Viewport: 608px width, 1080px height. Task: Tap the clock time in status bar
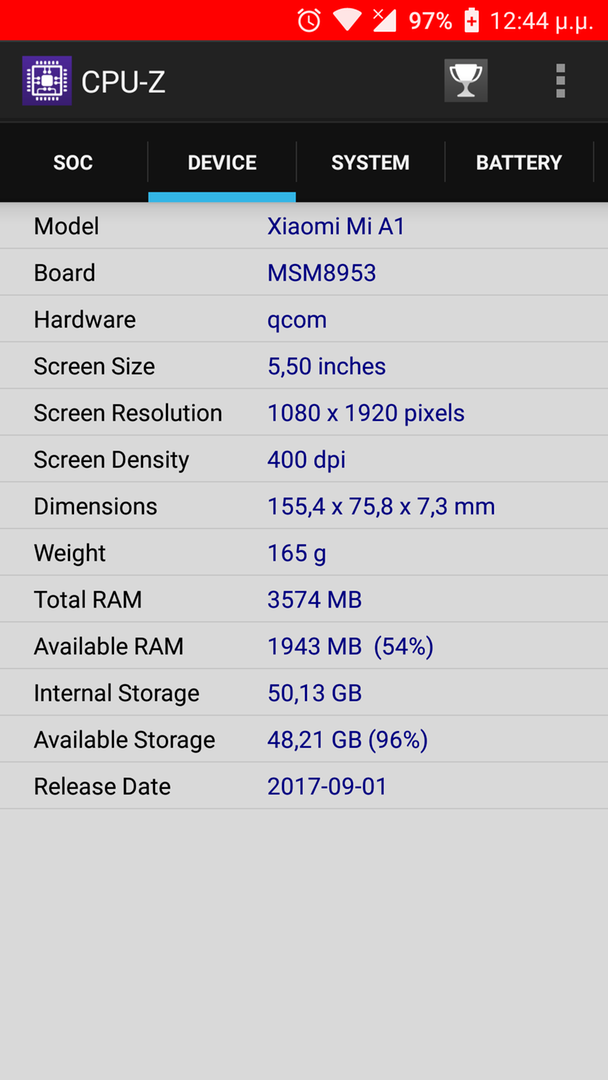[x=541, y=21]
